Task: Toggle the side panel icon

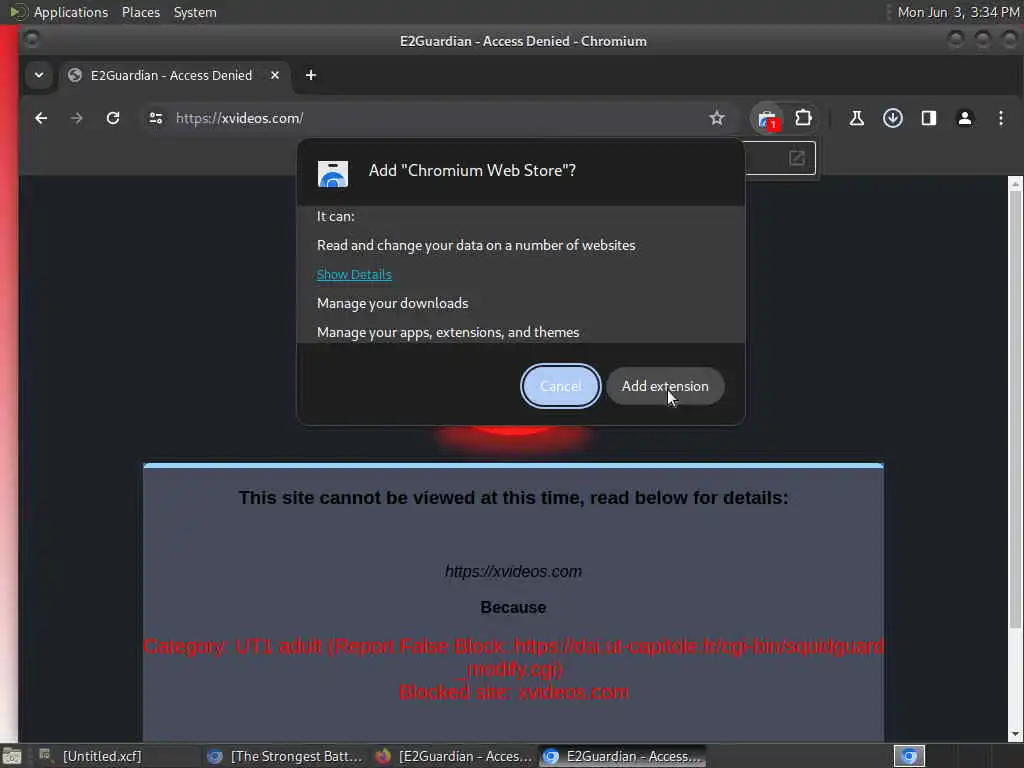Action: 929,118
